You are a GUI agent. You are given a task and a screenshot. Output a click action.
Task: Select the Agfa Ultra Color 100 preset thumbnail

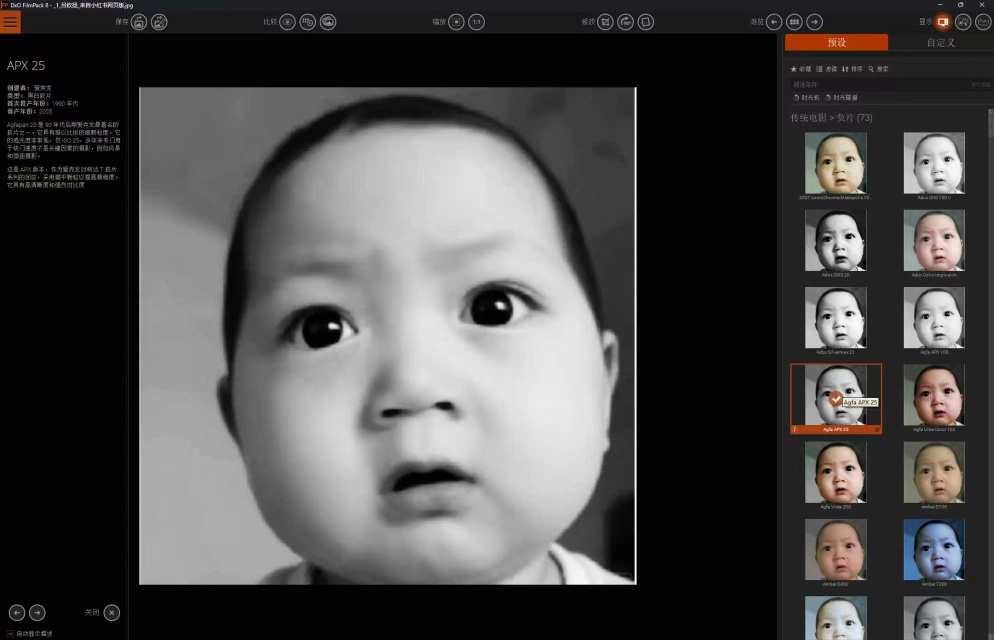934,395
